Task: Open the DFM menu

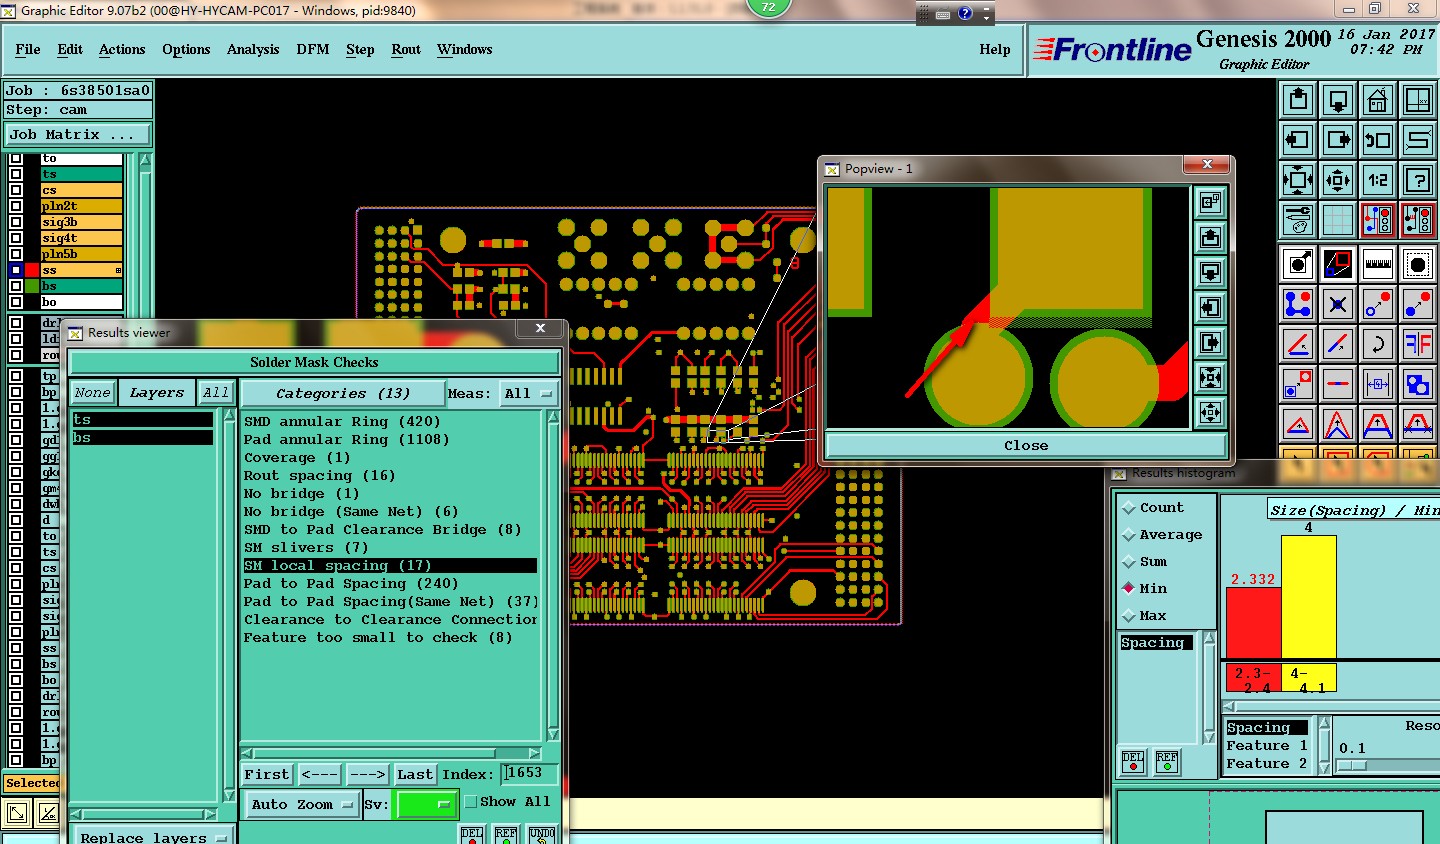Action: click(x=313, y=49)
